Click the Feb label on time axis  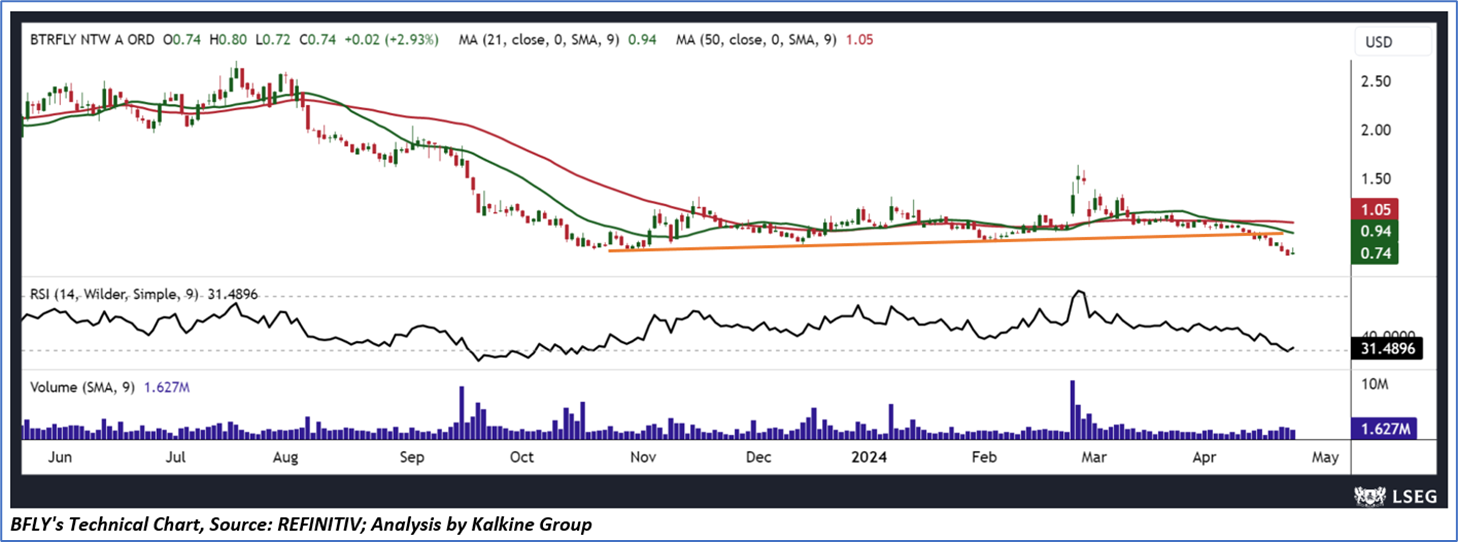click(985, 457)
